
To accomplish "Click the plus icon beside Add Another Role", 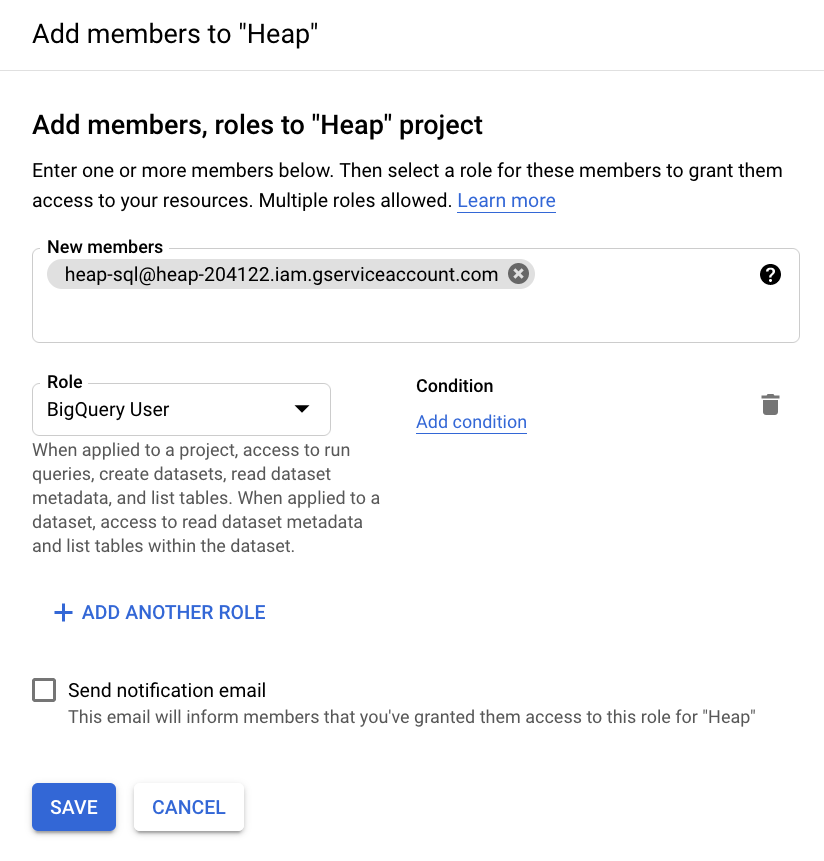I will point(63,612).
